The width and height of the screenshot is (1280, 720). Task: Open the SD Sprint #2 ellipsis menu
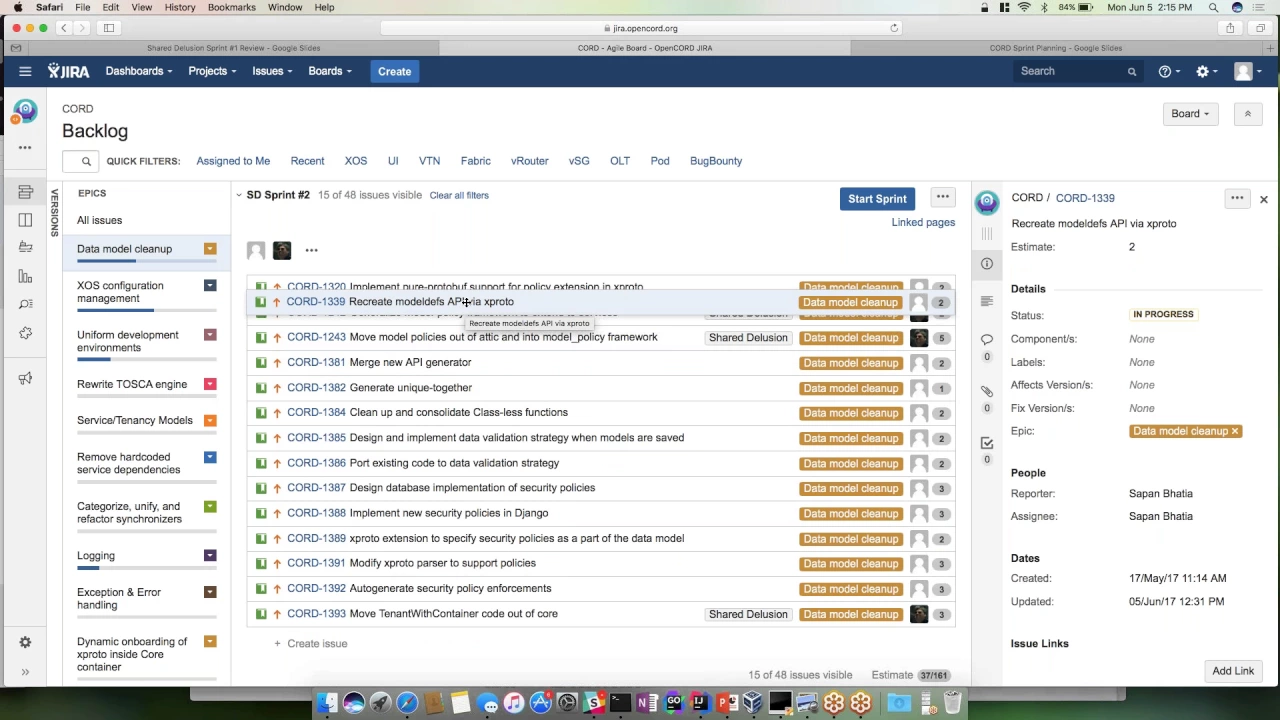click(943, 197)
